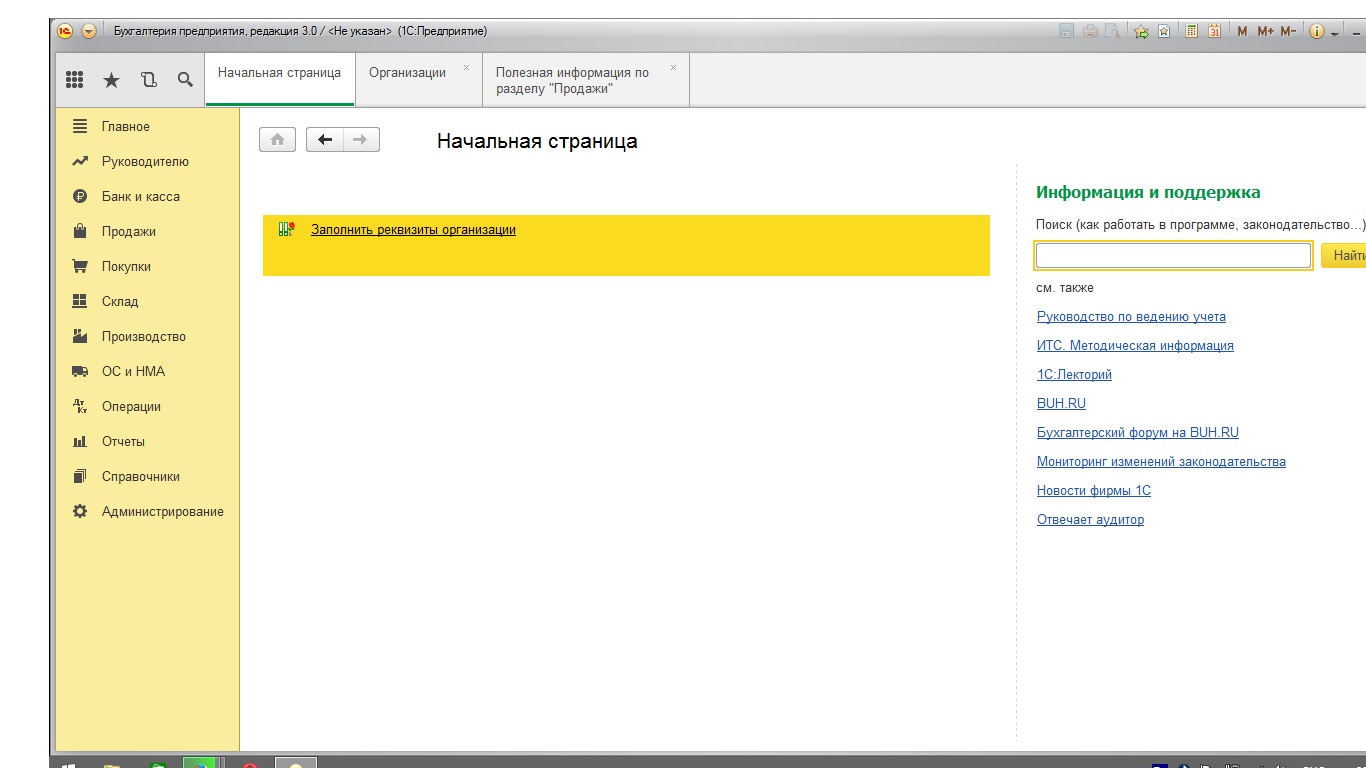Go back with left arrow button
Viewport: 1366px width, 768px height.
click(x=324, y=140)
